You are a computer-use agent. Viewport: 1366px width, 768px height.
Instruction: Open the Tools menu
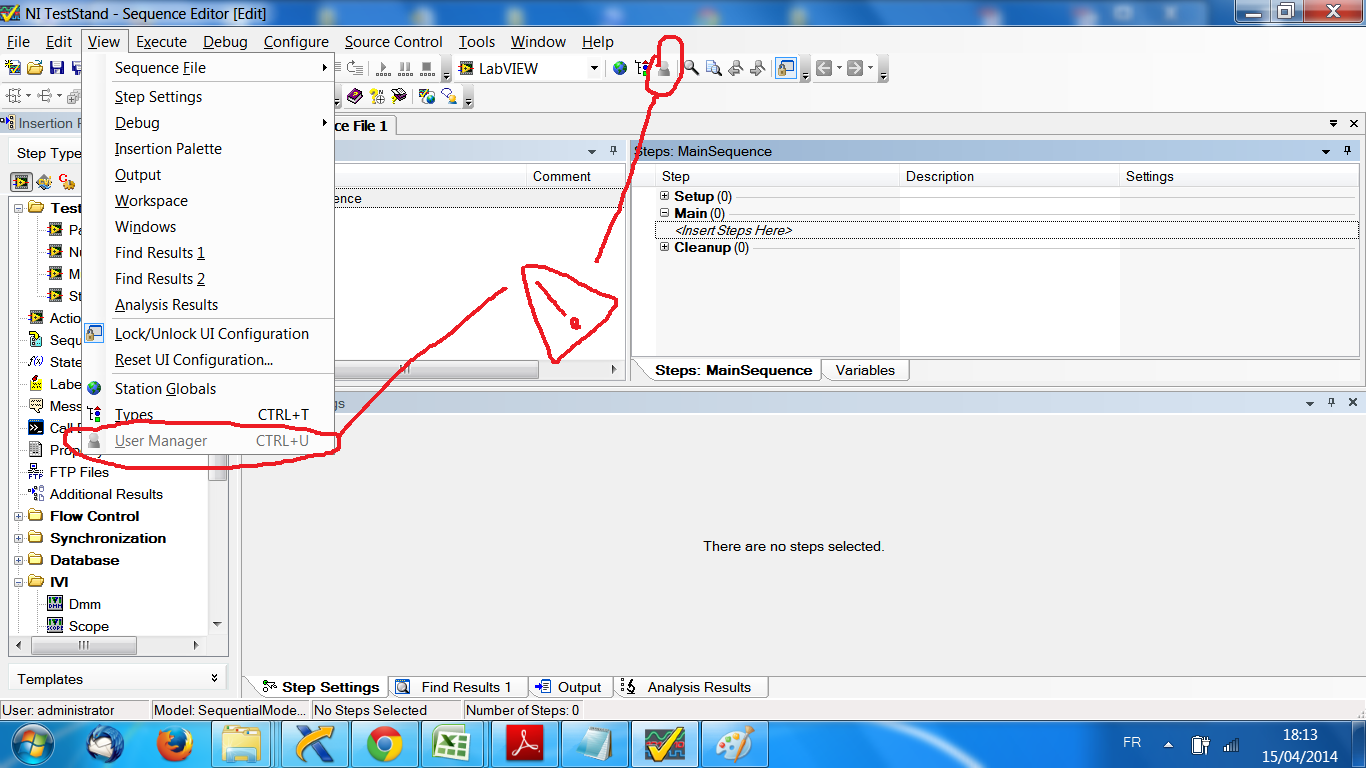point(477,42)
